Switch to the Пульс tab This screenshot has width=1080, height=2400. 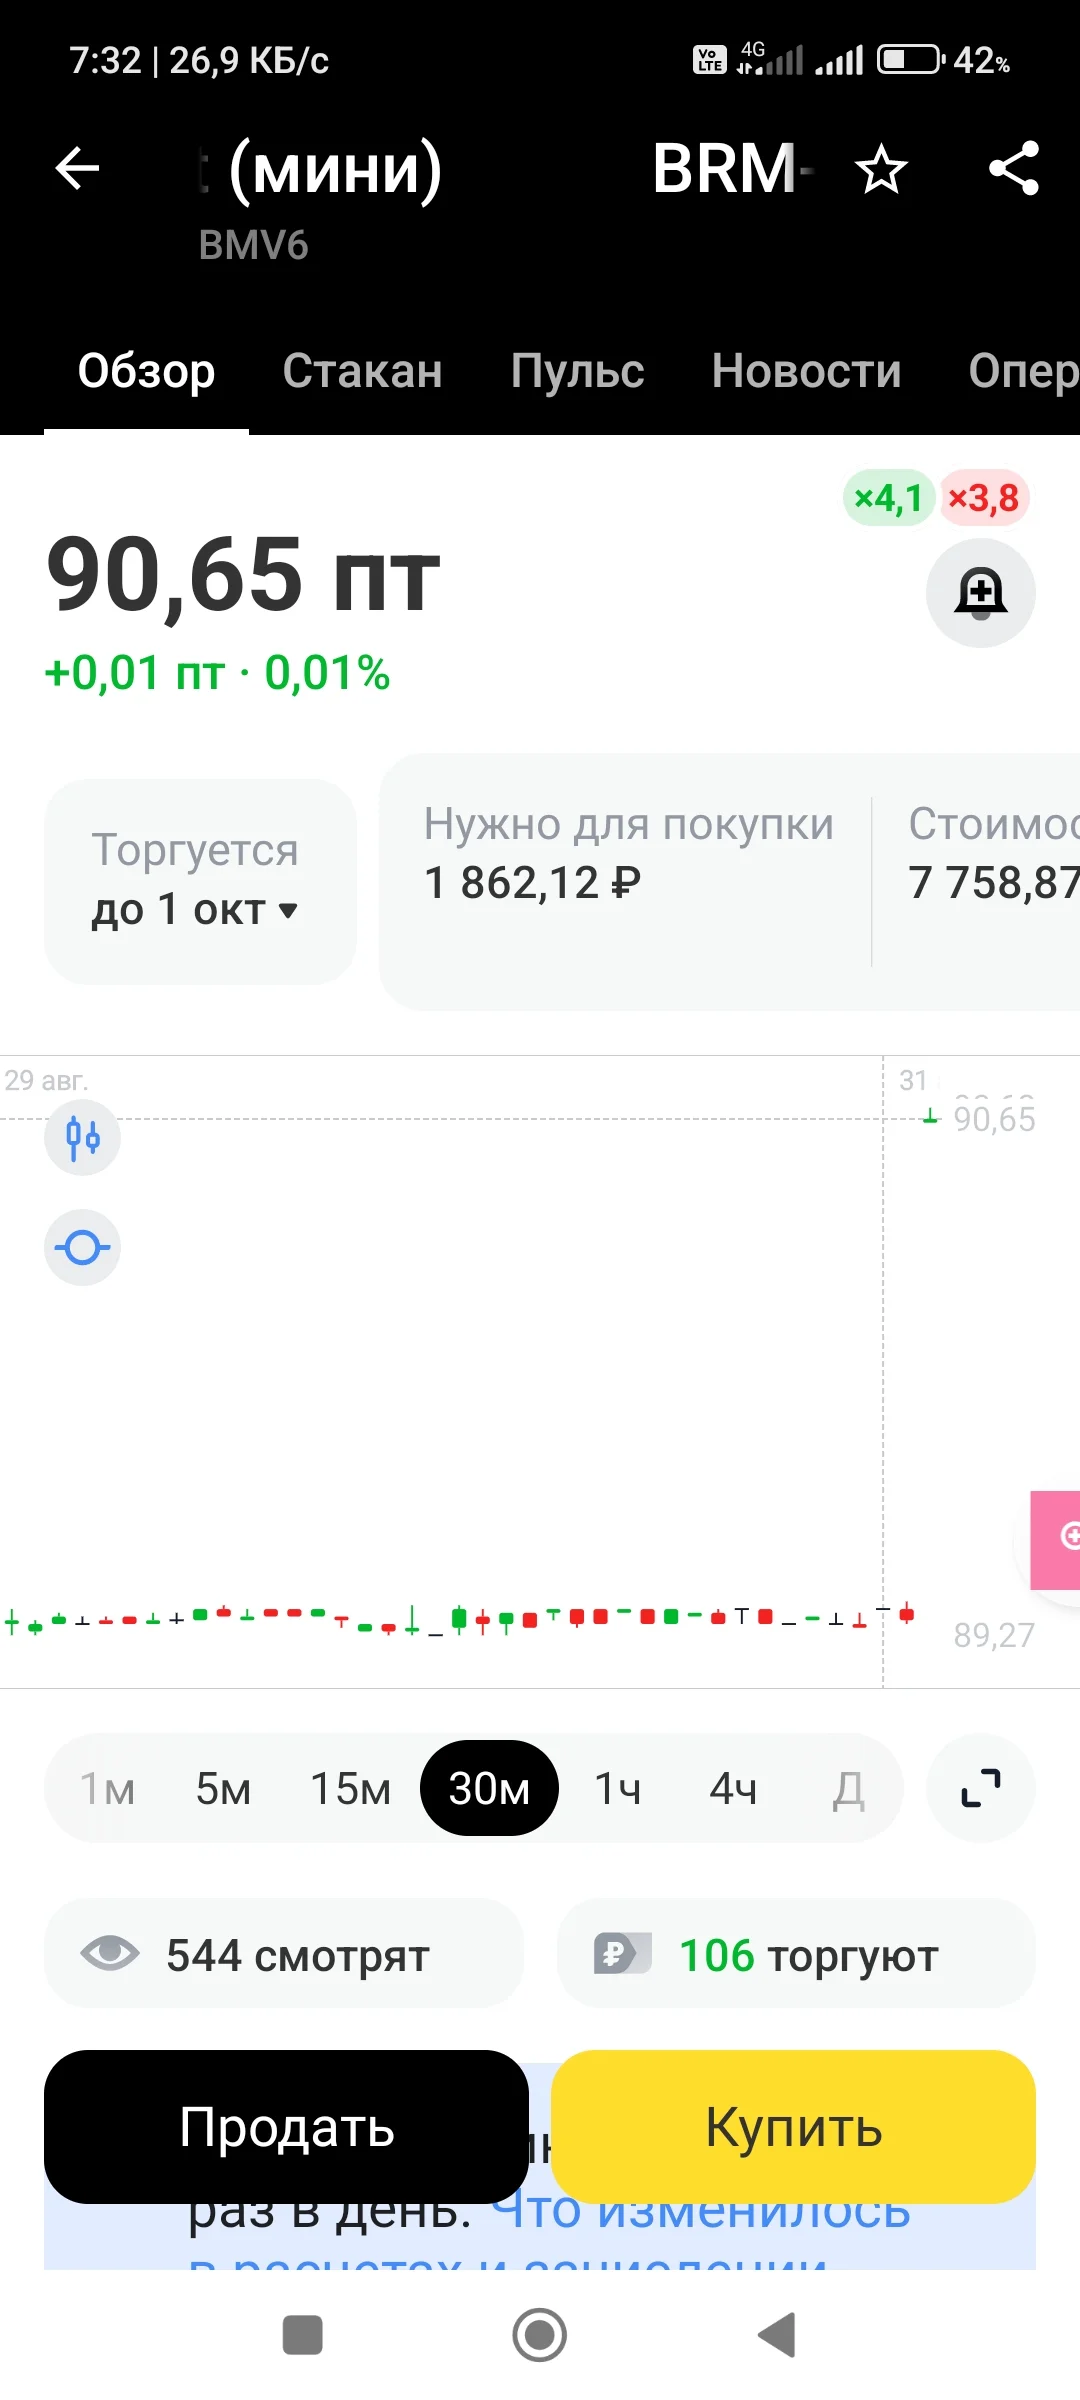point(578,371)
